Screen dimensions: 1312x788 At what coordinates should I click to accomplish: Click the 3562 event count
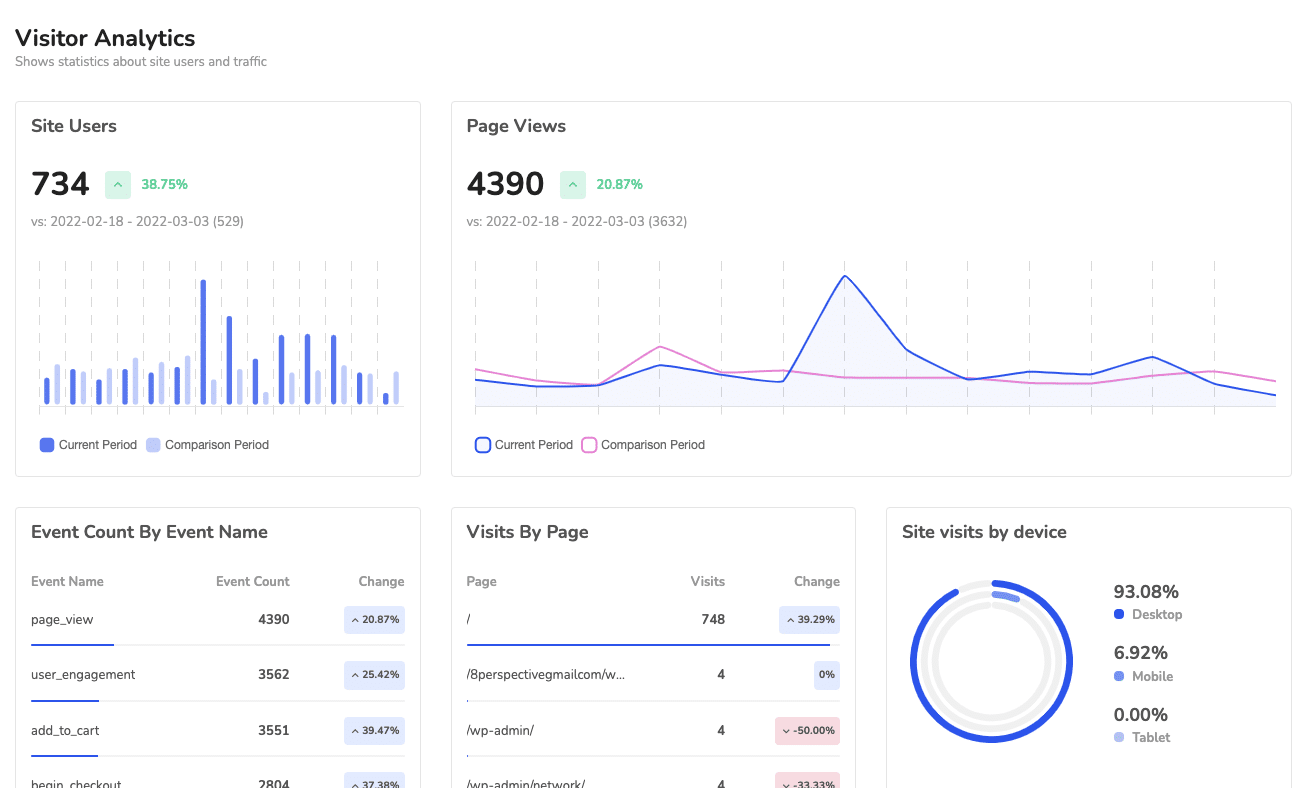point(274,675)
